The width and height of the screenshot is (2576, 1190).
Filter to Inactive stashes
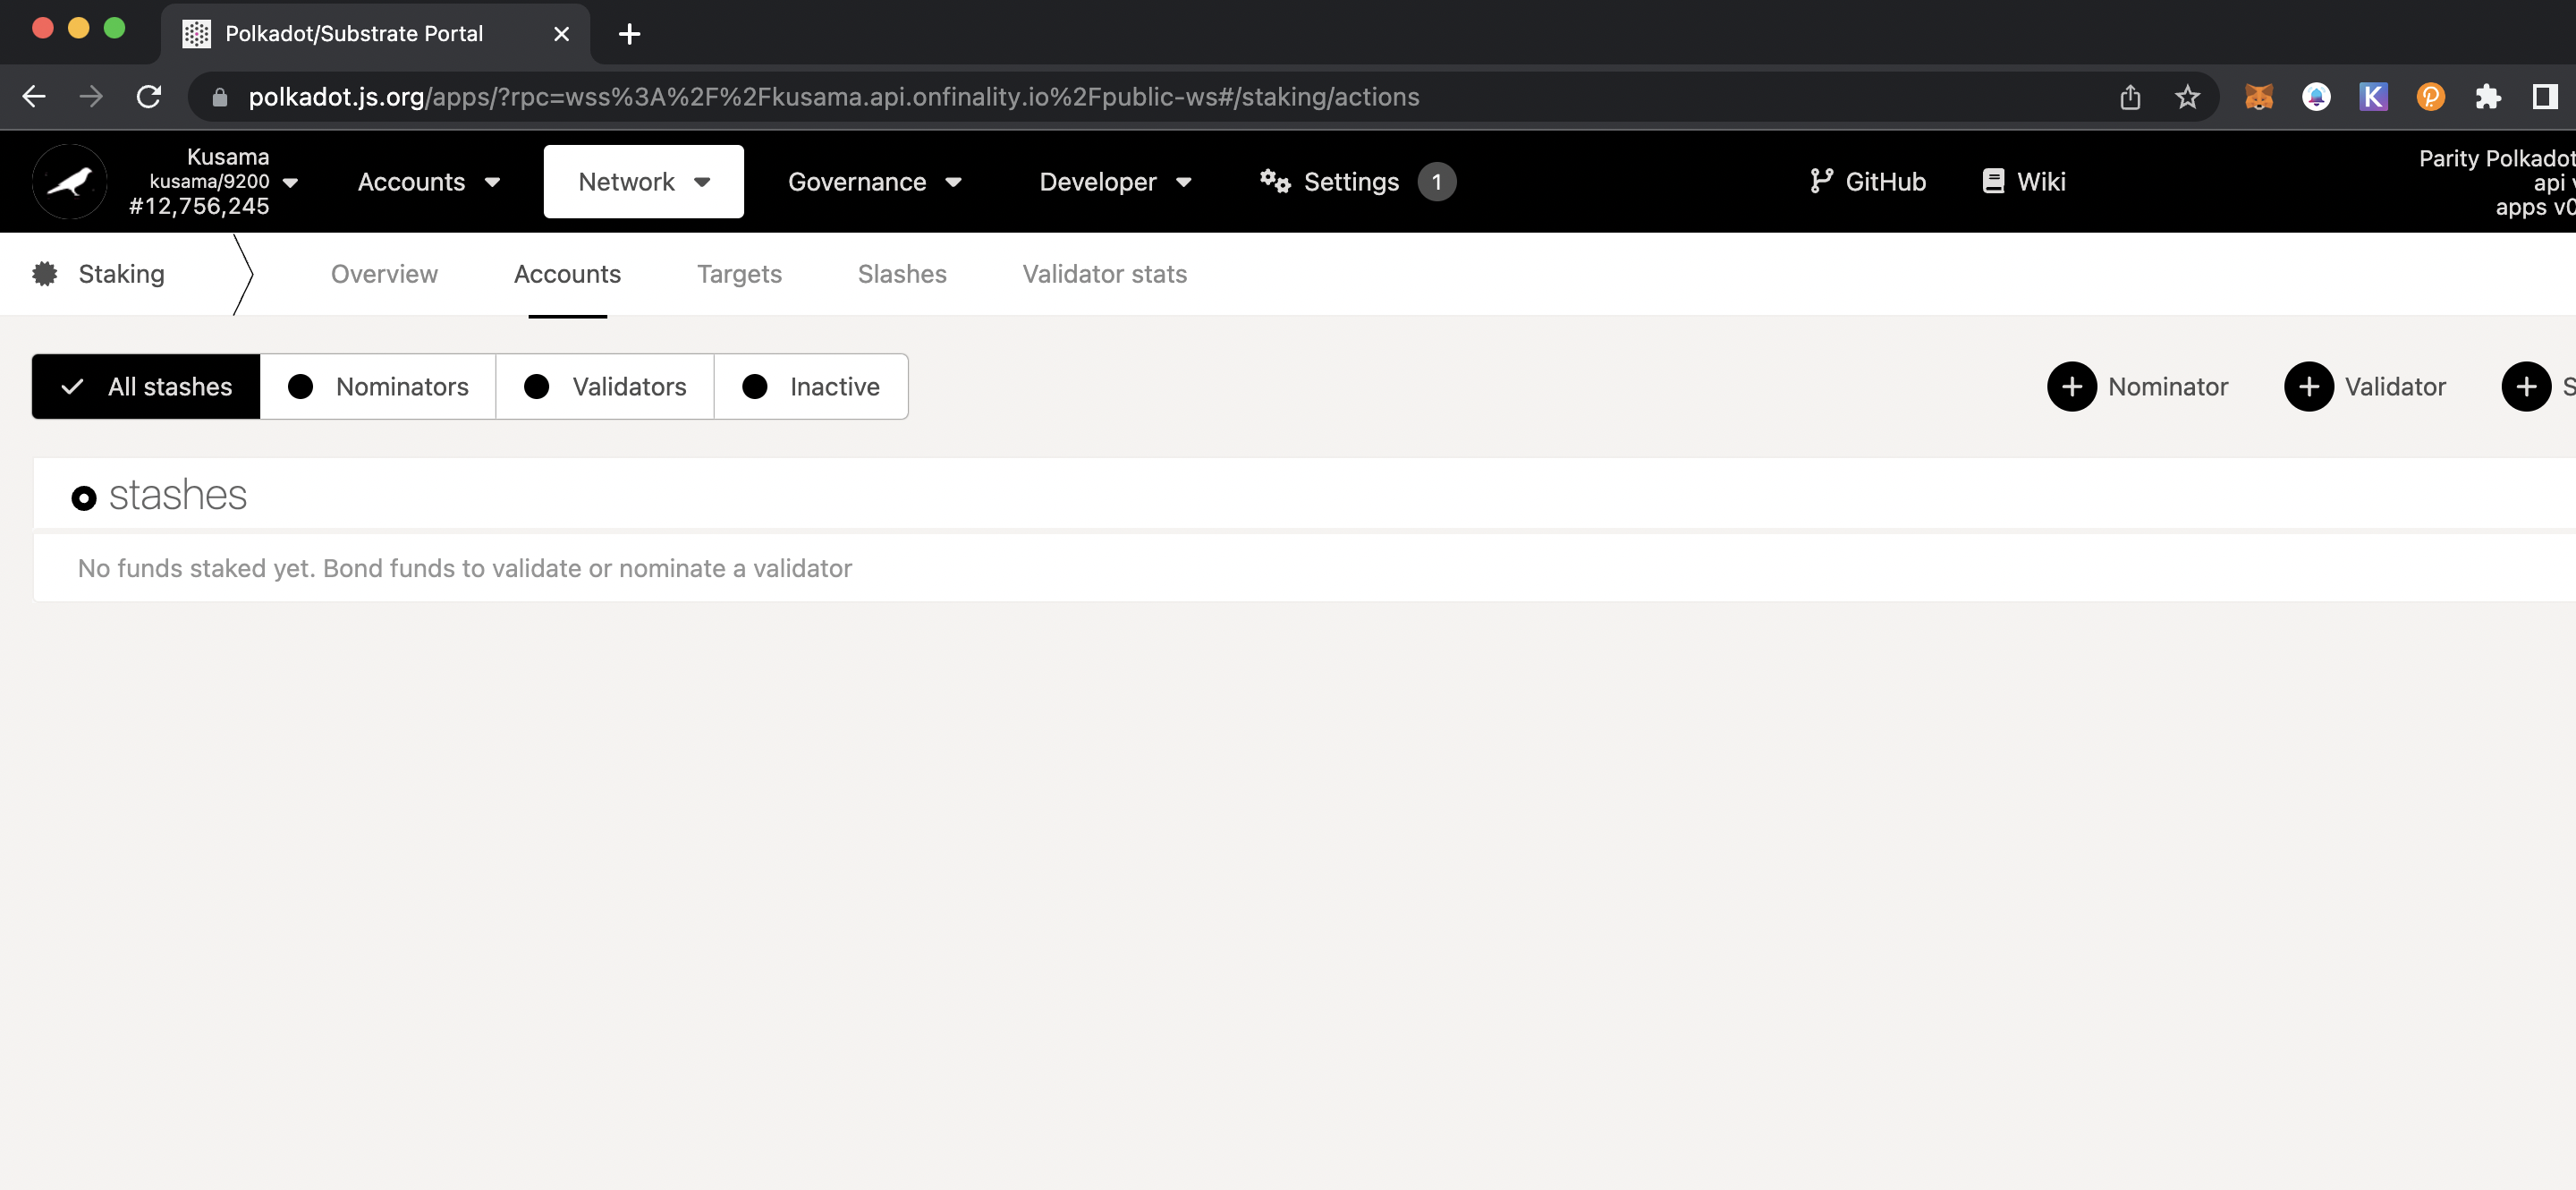(811, 386)
